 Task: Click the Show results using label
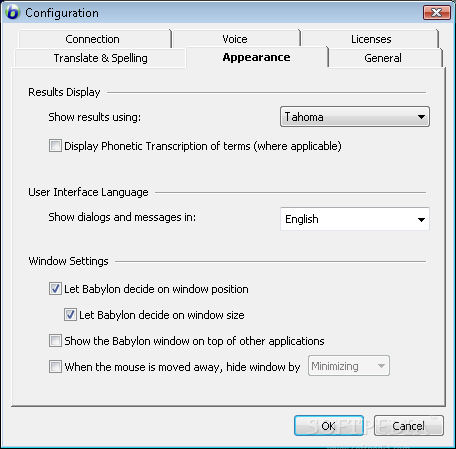tap(95, 117)
